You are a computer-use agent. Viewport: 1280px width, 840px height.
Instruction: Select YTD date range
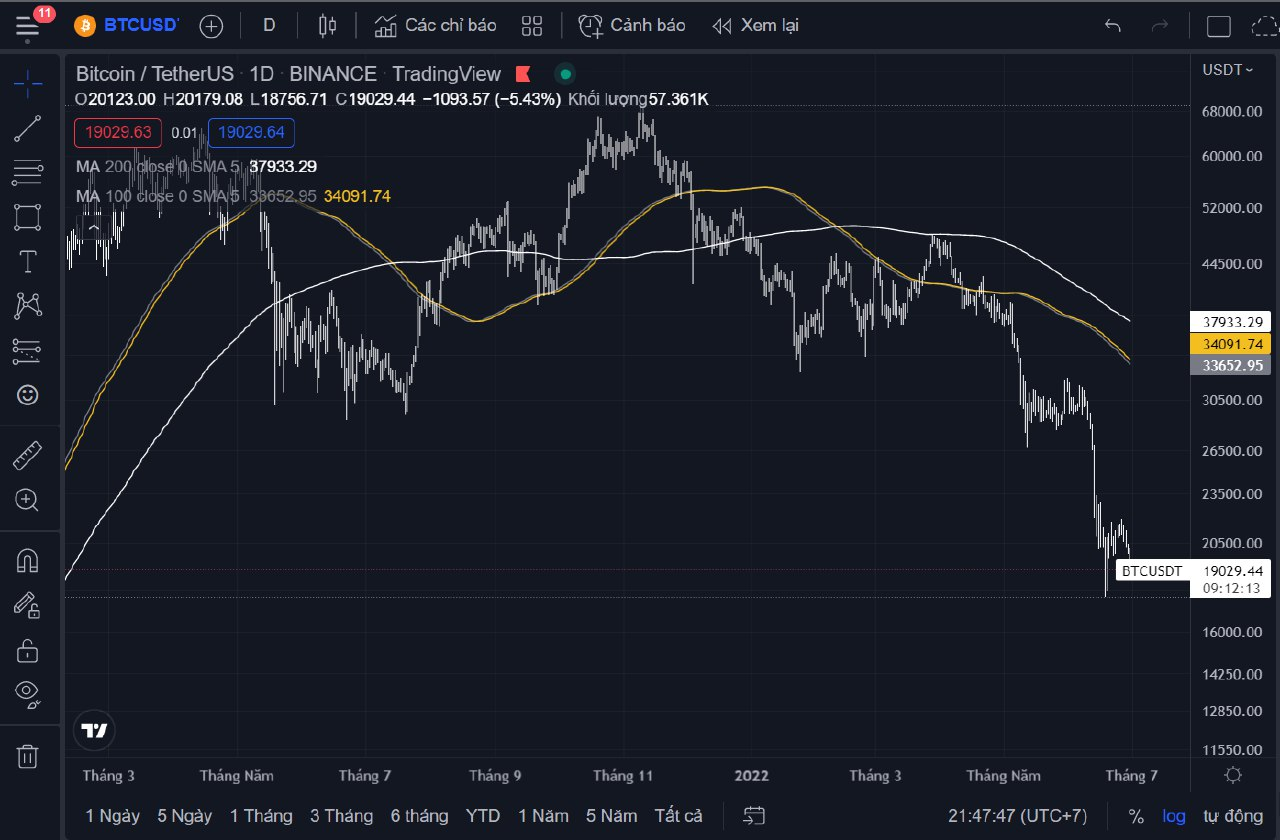coord(483,816)
